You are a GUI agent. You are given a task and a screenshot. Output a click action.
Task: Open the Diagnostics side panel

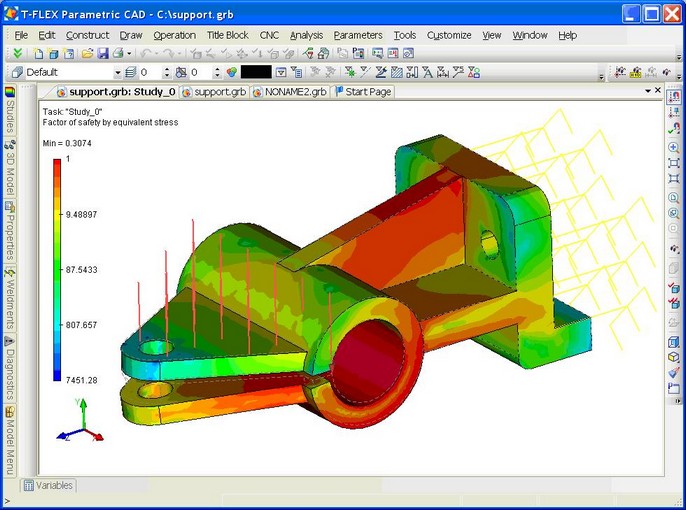coord(10,368)
